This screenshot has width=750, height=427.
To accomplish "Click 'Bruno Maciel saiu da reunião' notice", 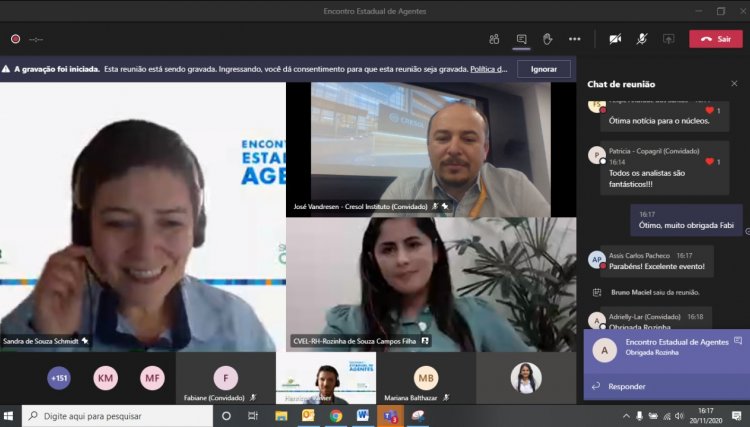I will [x=655, y=292].
